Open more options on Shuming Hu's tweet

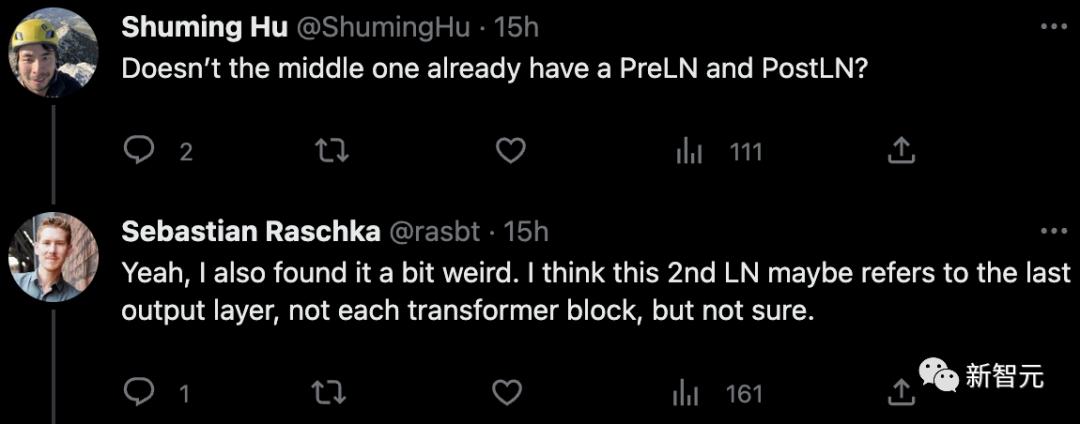click(1053, 27)
